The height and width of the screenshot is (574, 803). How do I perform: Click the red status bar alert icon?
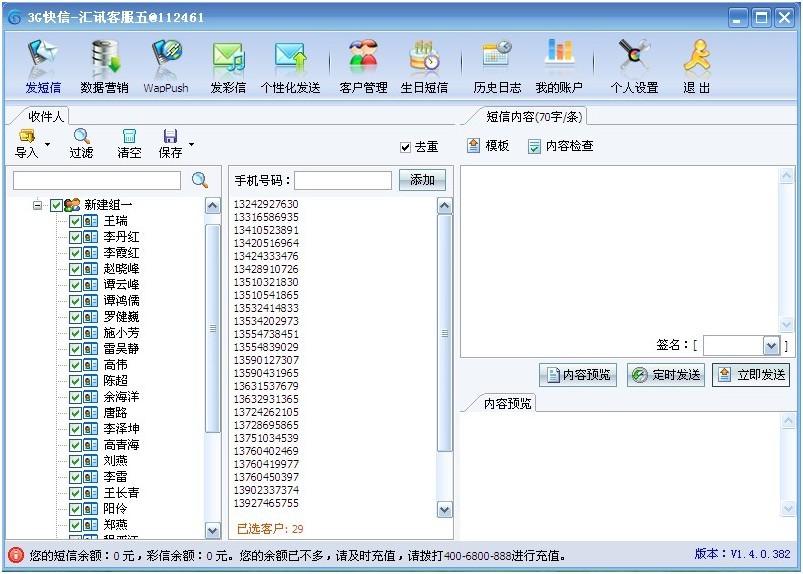point(16,555)
